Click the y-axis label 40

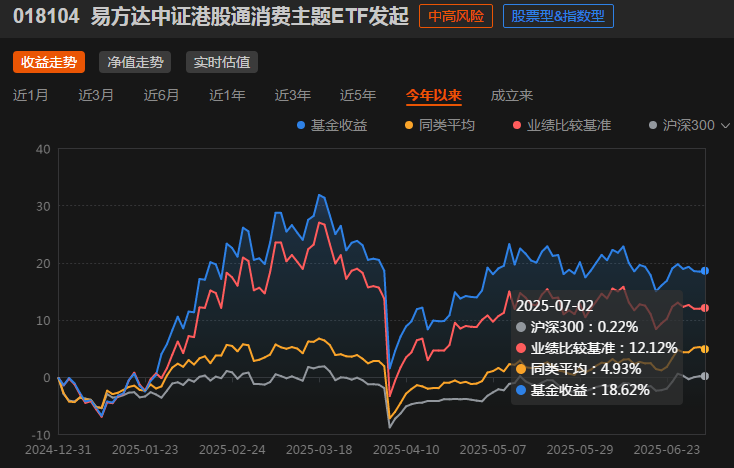tap(43, 150)
